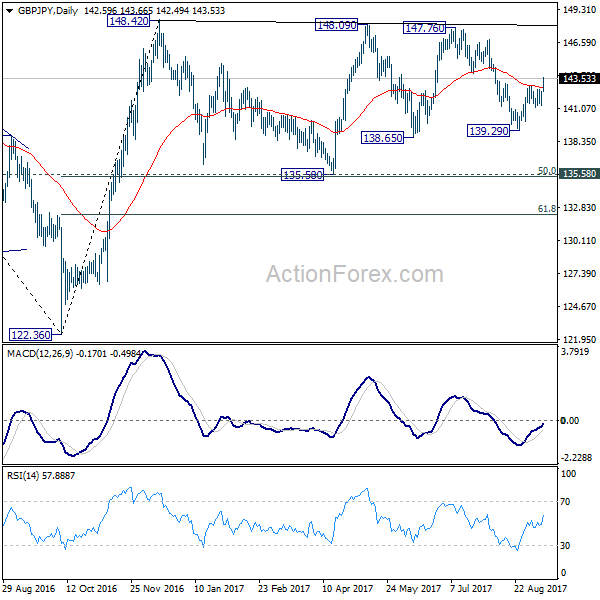600x600 pixels.
Task: Select the 25 Nov 2016 date label
Action: coord(157,589)
